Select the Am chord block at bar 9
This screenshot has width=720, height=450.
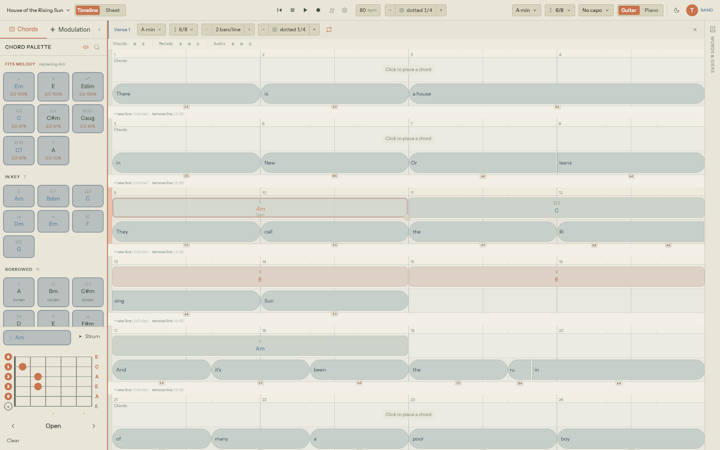click(260, 208)
